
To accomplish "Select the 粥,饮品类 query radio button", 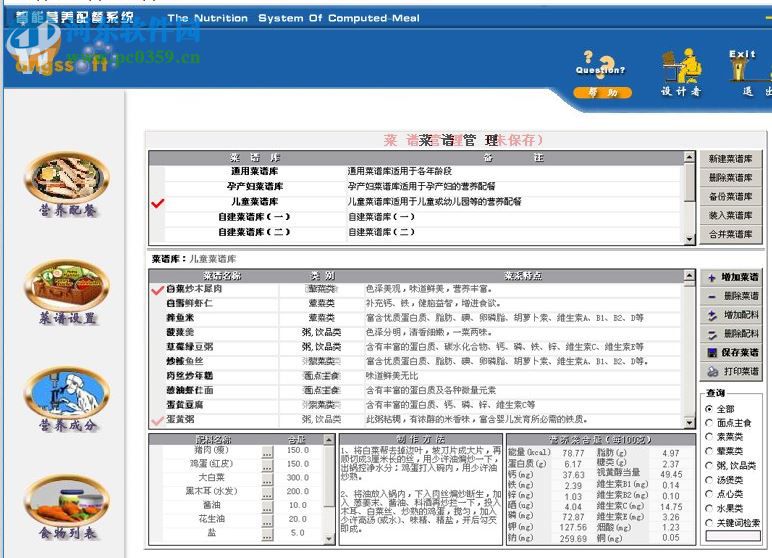I will pyautogui.click(x=709, y=465).
